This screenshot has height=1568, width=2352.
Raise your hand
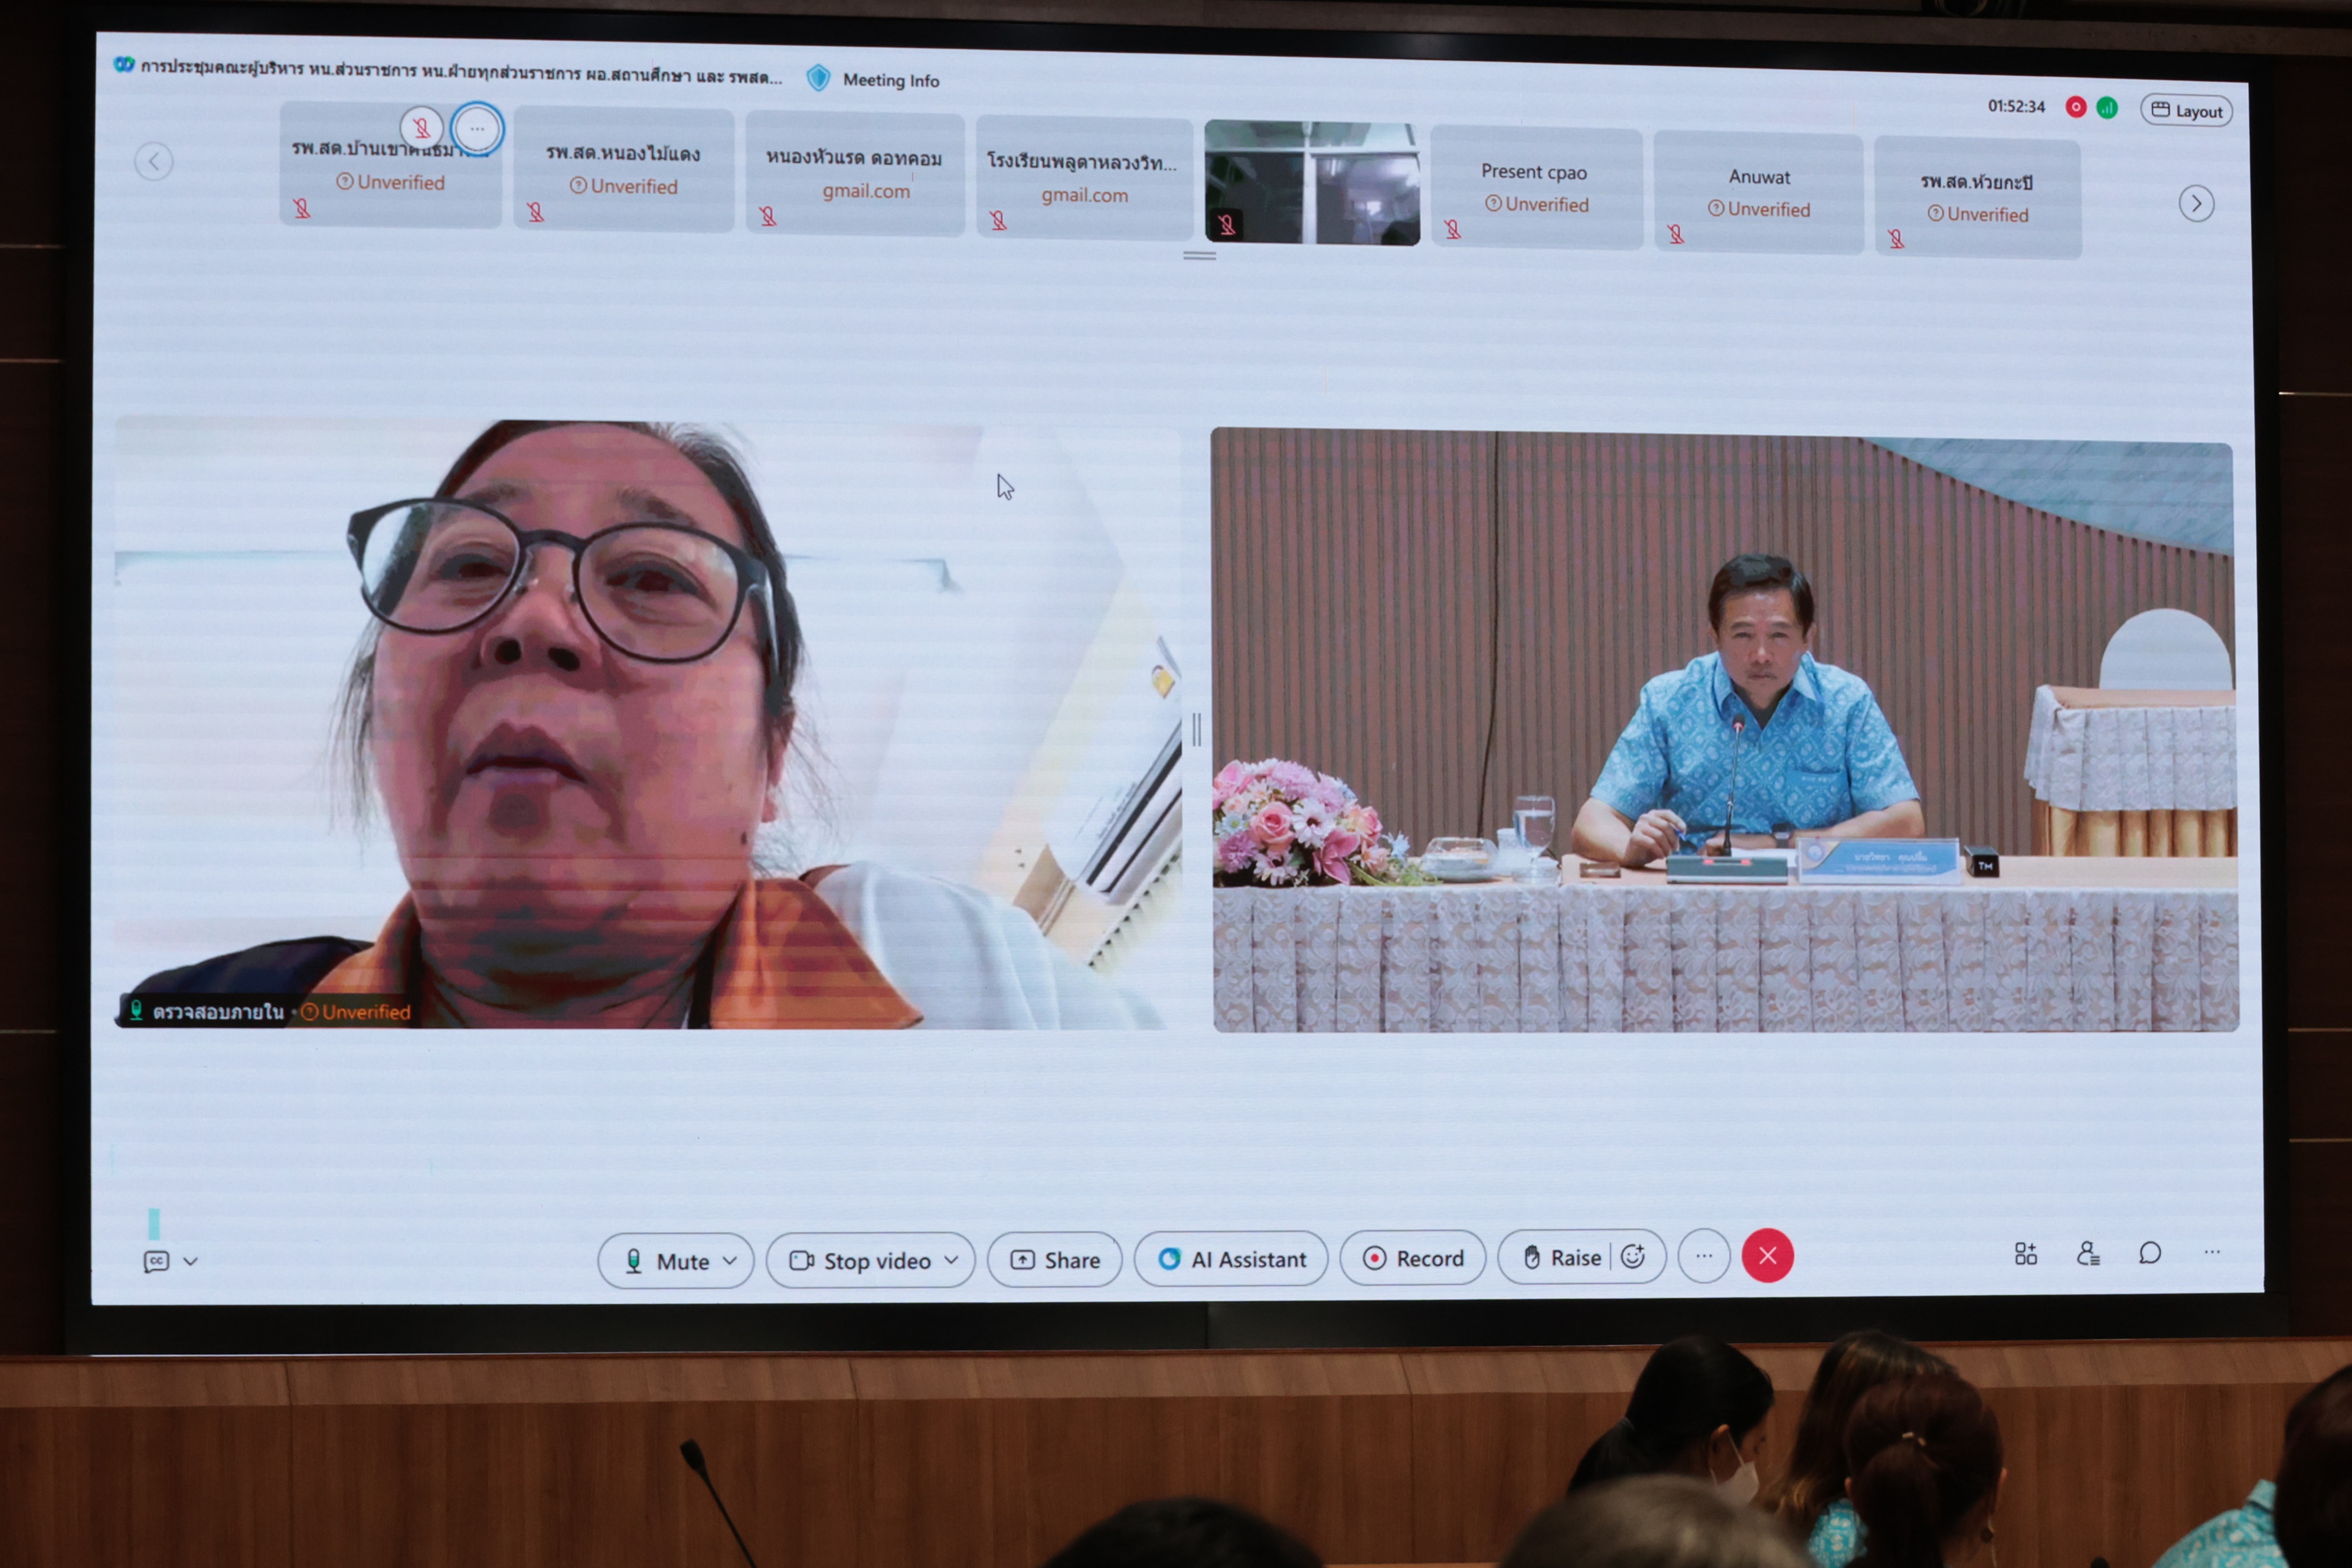1561,1257
